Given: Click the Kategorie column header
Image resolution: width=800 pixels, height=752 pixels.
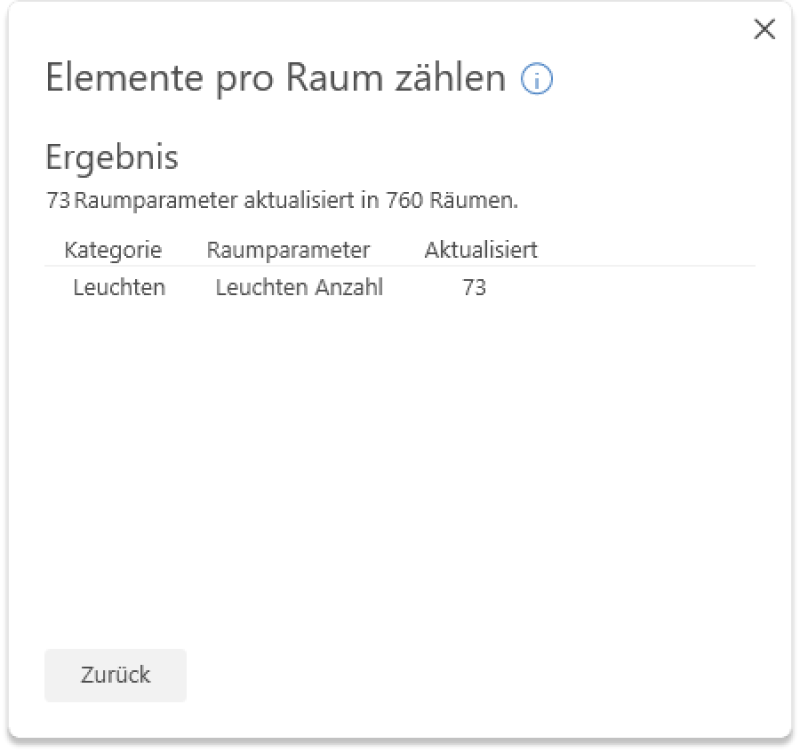Looking at the screenshot, I should 113,250.
